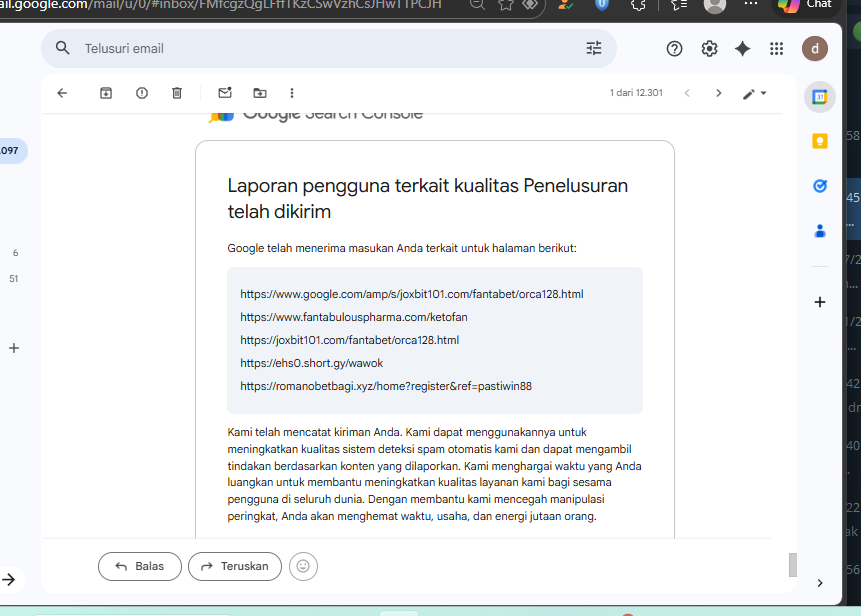Click the browser bookmark star icon
Image resolution: width=861 pixels, height=616 pixels.
(x=506, y=4)
